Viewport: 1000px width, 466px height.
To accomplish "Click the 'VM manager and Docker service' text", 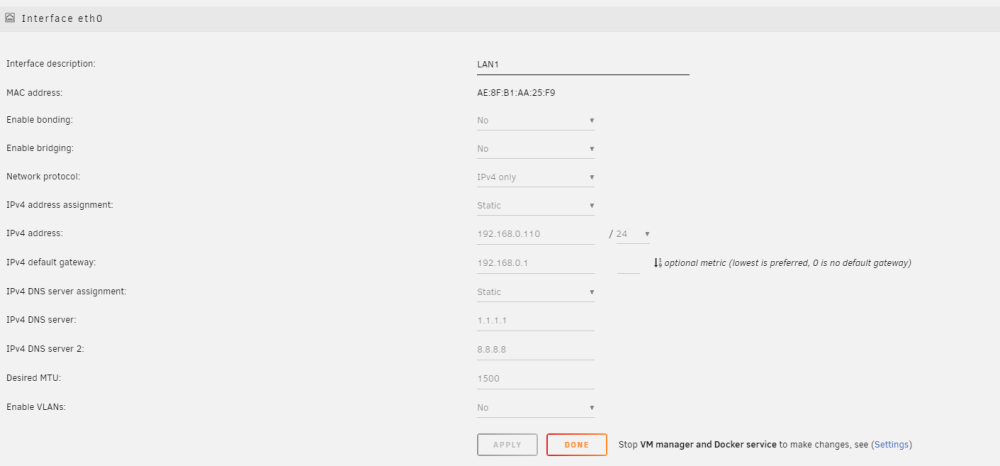I will [x=708, y=444].
